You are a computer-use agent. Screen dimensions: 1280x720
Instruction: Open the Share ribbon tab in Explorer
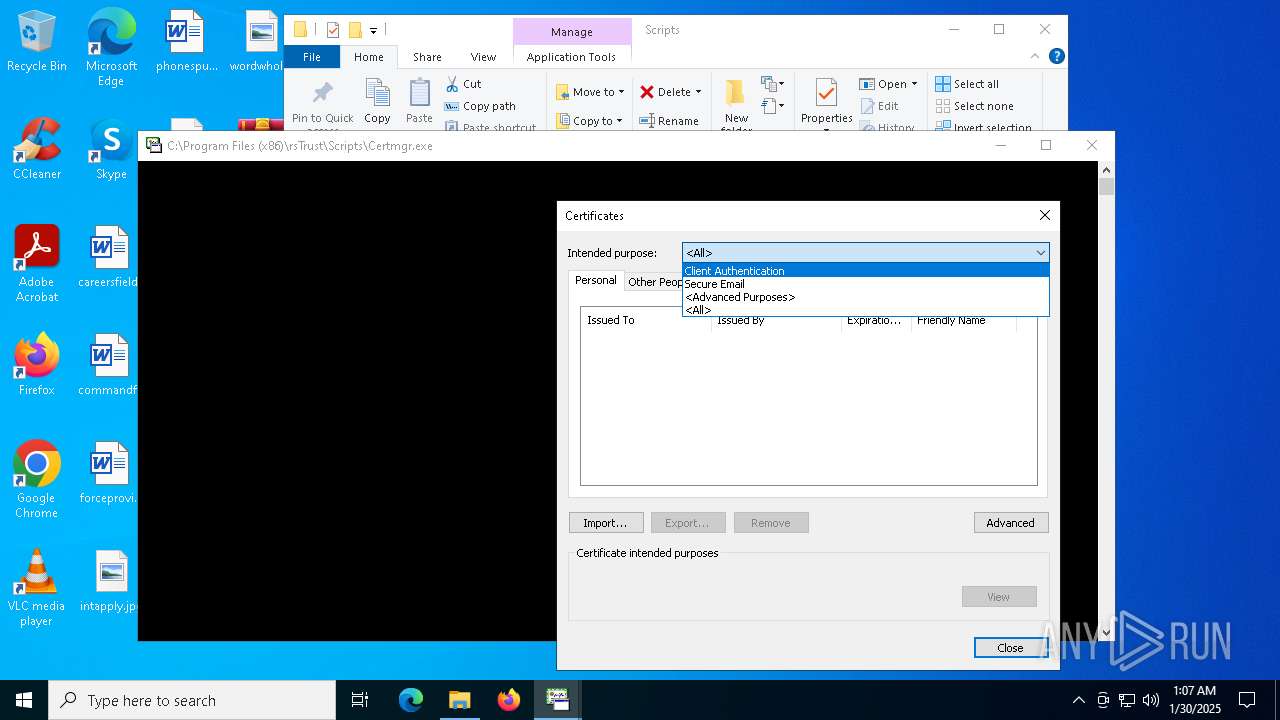(x=427, y=57)
